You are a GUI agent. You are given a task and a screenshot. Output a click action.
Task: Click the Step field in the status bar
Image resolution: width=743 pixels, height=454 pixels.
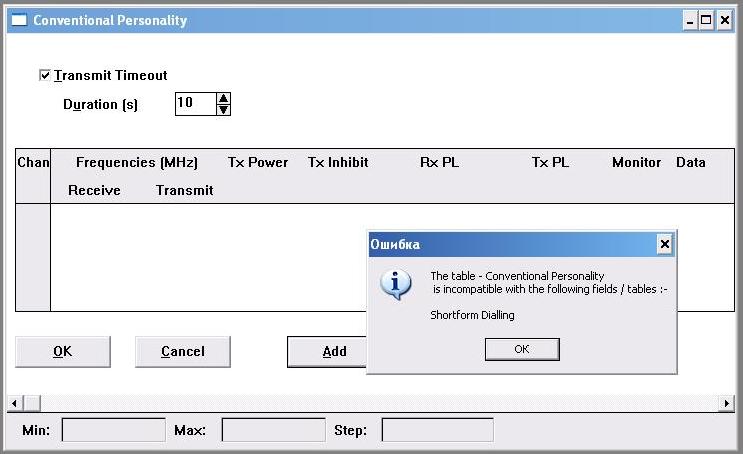[437, 430]
